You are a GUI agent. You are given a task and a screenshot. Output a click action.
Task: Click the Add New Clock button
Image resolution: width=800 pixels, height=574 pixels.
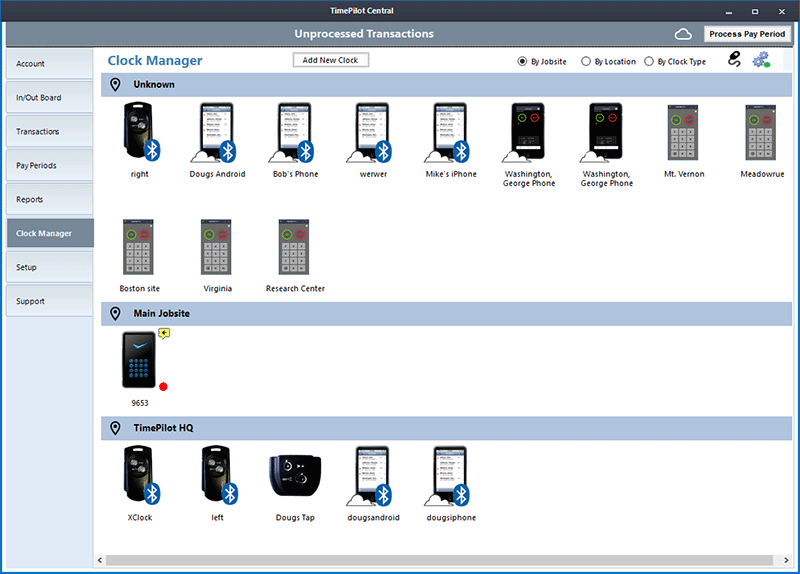tap(331, 60)
